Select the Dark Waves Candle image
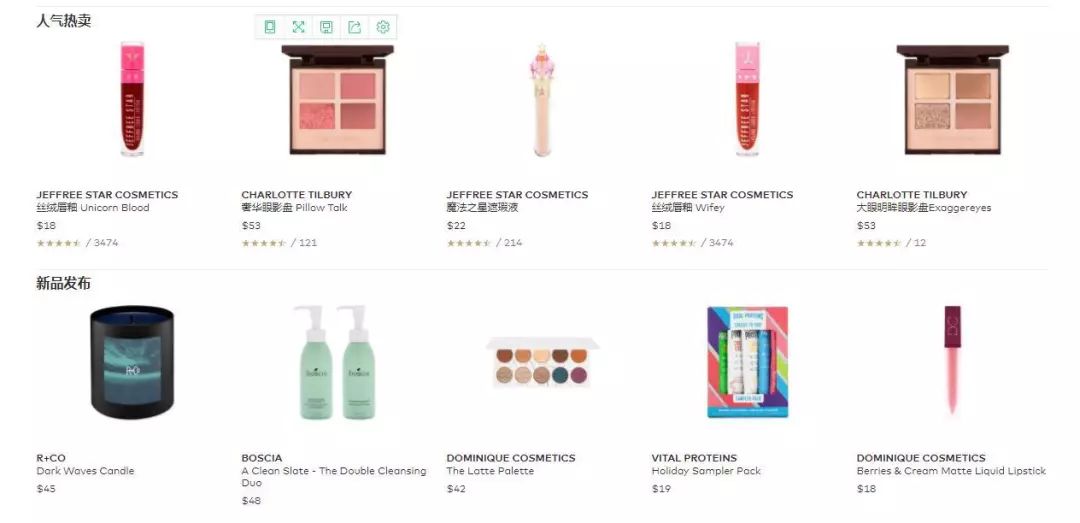 (x=132, y=362)
